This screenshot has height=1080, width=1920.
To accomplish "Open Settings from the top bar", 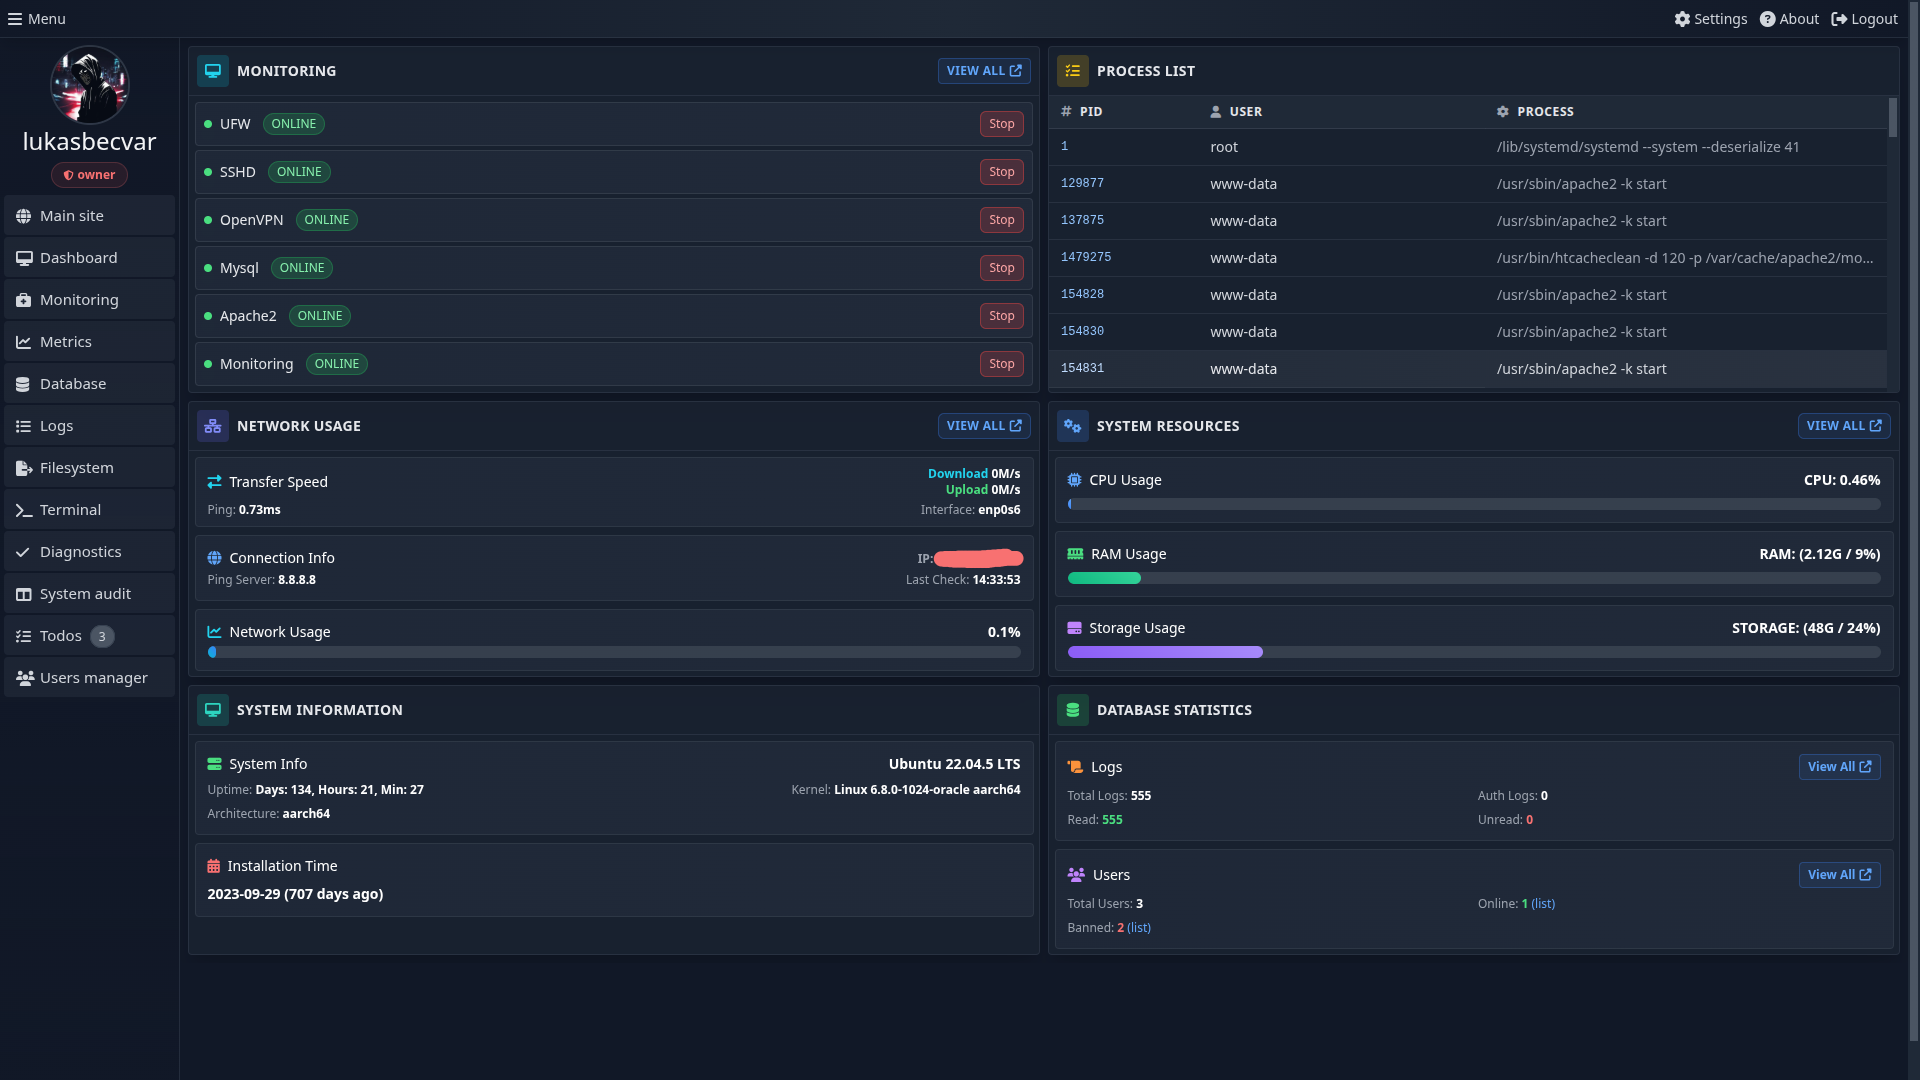I will pyautogui.click(x=1710, y=18).
